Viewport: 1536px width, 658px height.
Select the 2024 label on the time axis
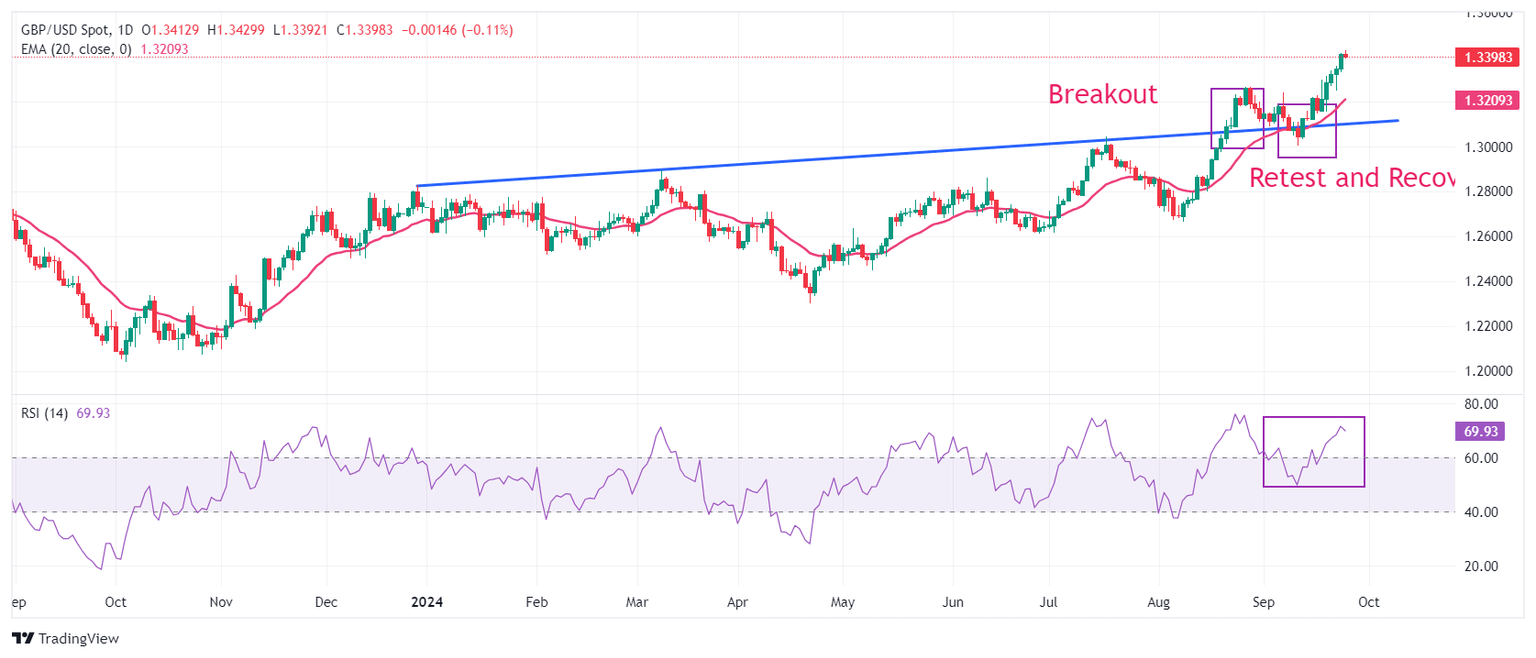427,602
